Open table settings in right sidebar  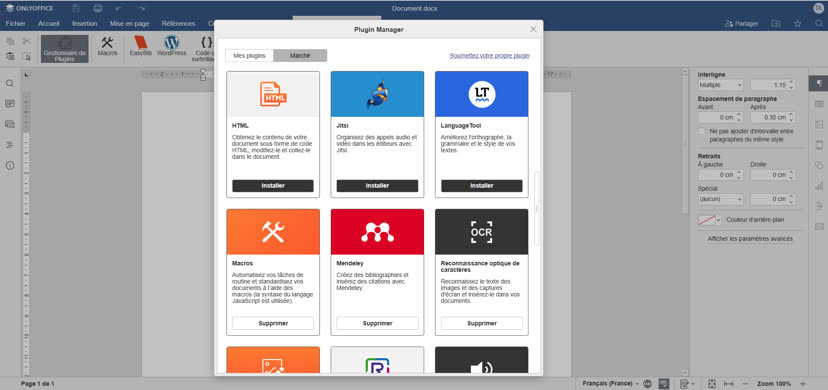point(819,104)
